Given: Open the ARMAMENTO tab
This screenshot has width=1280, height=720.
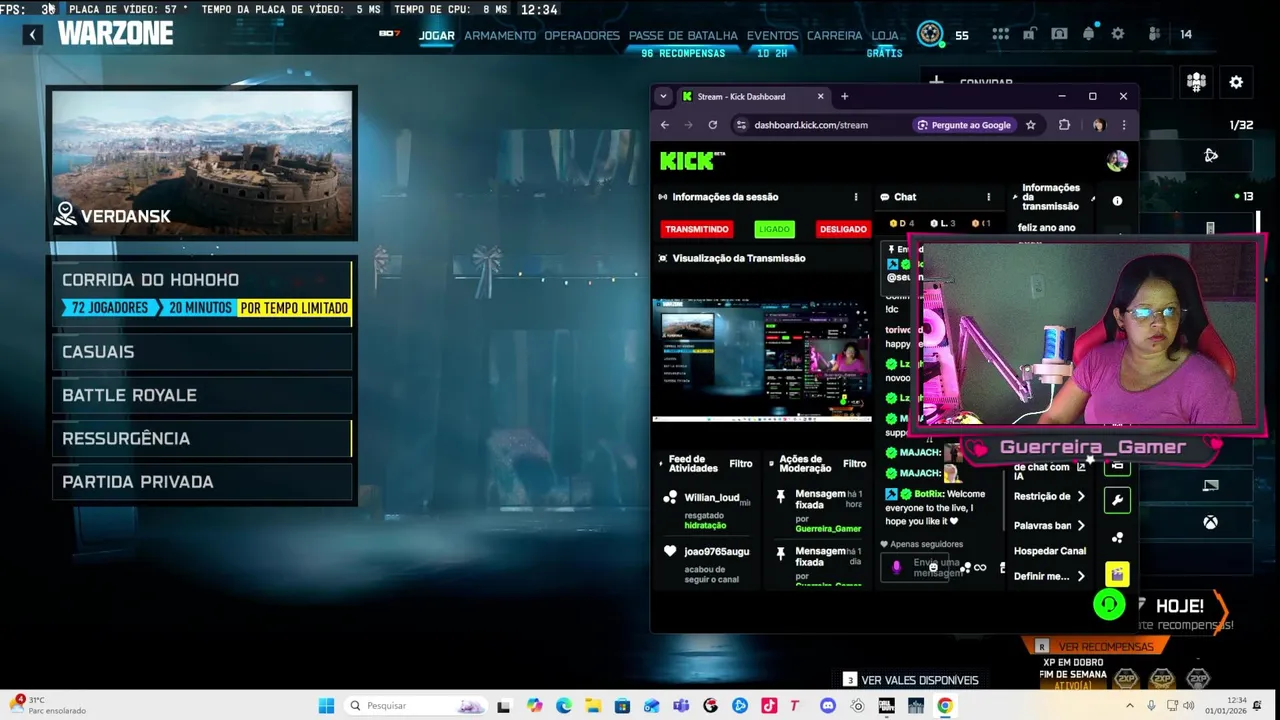Looking at the screenshot, I should [x=500, y=35].
